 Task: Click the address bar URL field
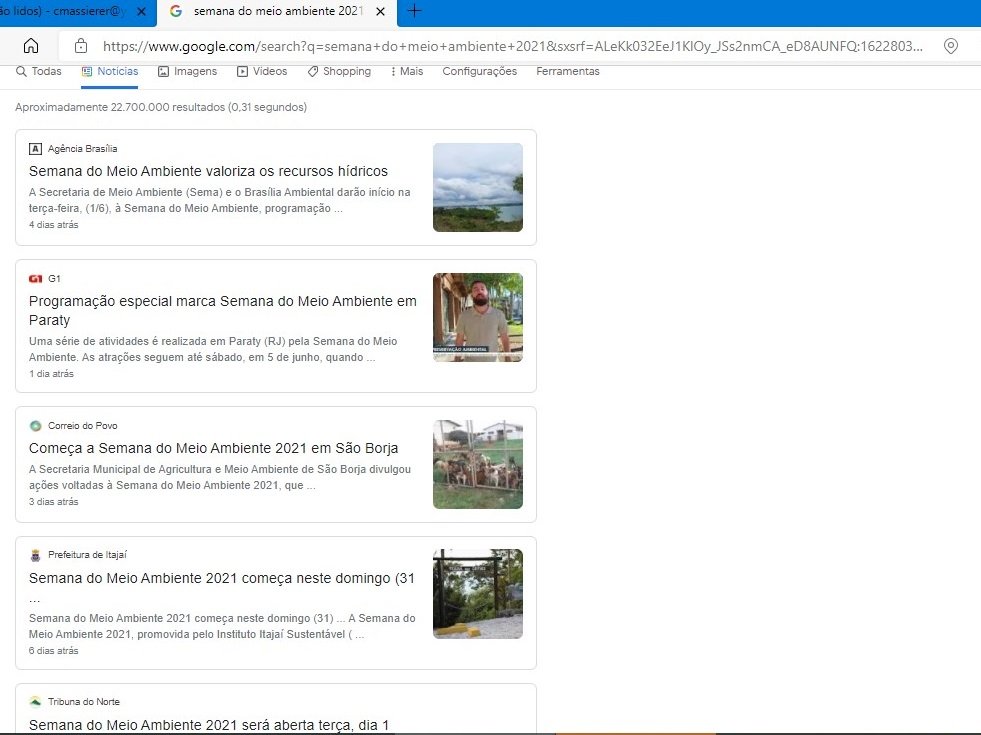pyautogui.click(x=510, y=46)
